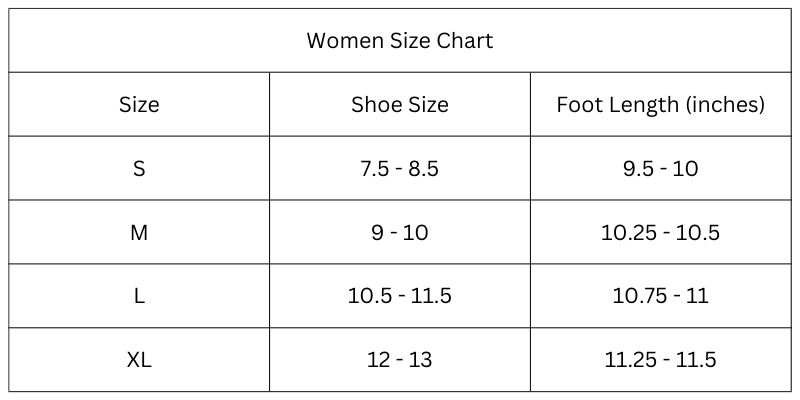
Task: Click shoe size 12 - 13 cell
Action: click(x=400, y=360)
